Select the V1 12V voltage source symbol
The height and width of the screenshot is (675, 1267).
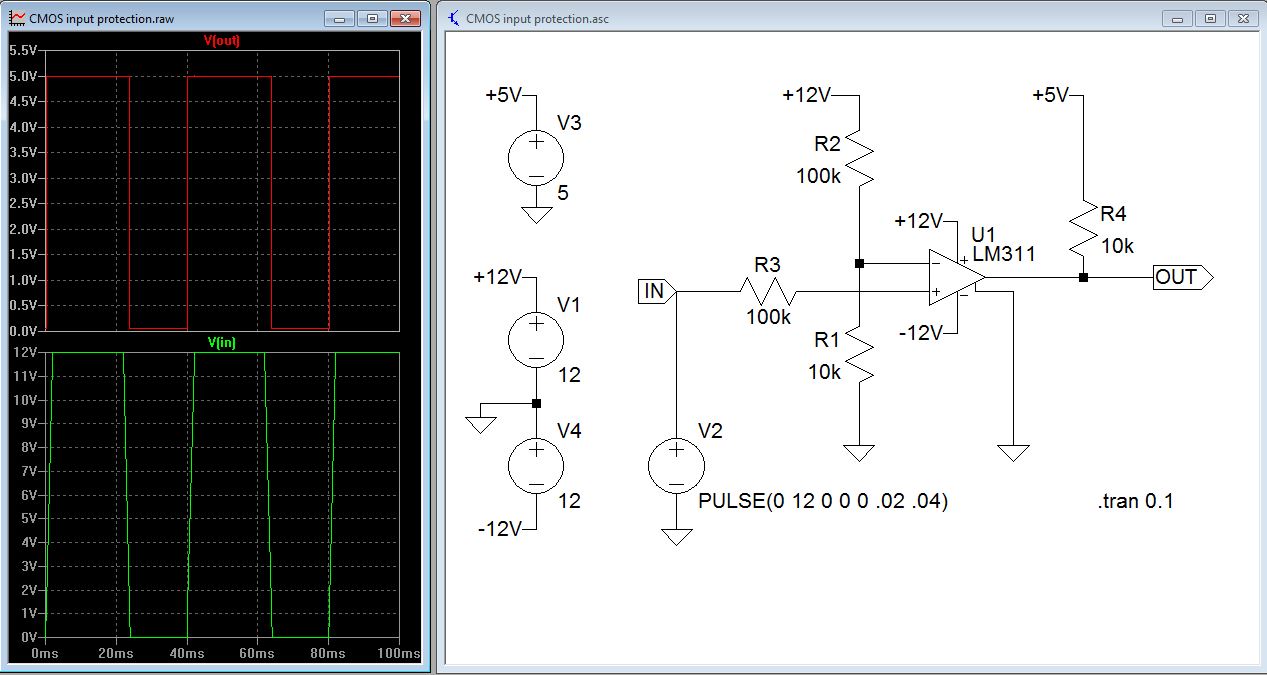click(x=536, y=340)
